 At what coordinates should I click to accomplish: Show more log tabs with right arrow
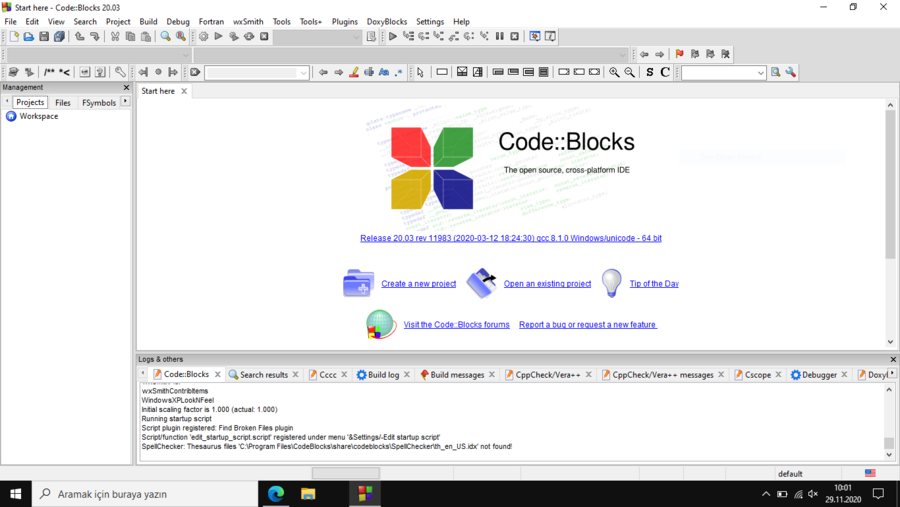[x=893, y=373]
